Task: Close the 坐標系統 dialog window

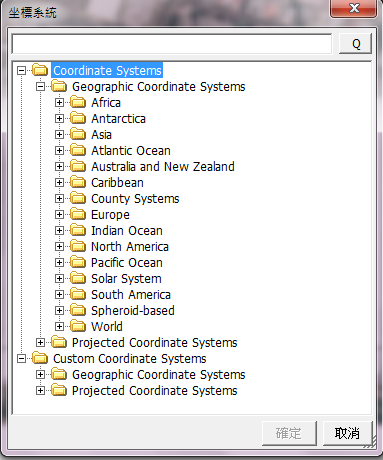Action: point(353,8)
